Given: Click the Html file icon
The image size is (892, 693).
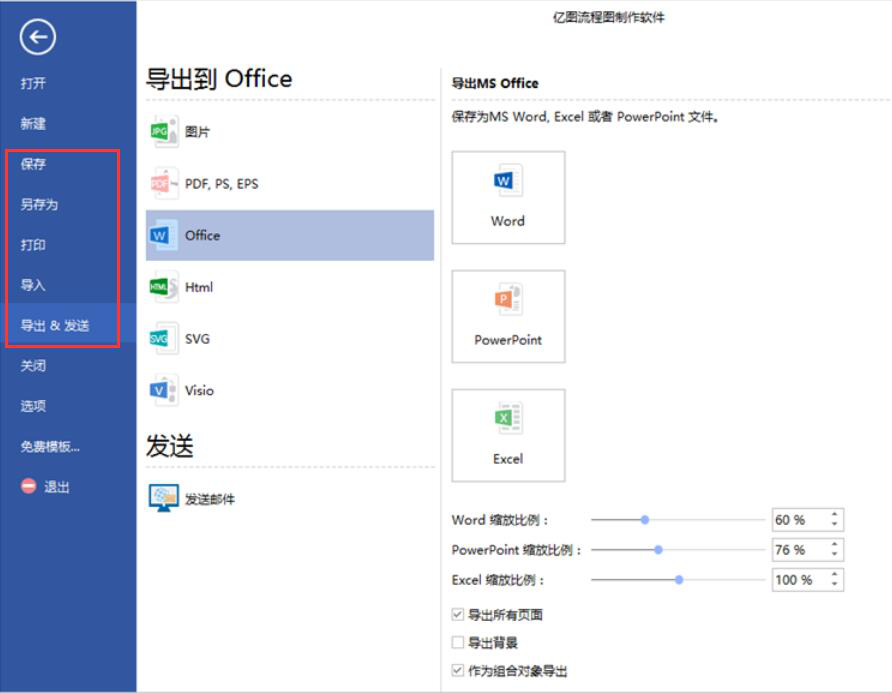Looking at the screenshot, I should point(164,287).
